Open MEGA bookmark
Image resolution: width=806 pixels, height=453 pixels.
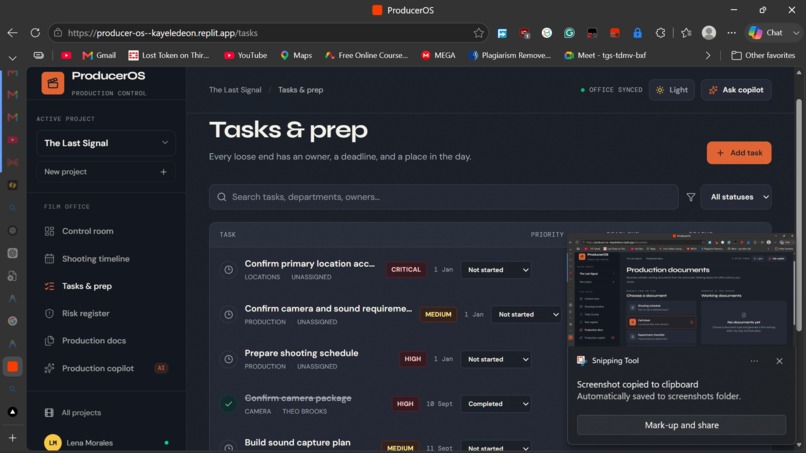438,55
